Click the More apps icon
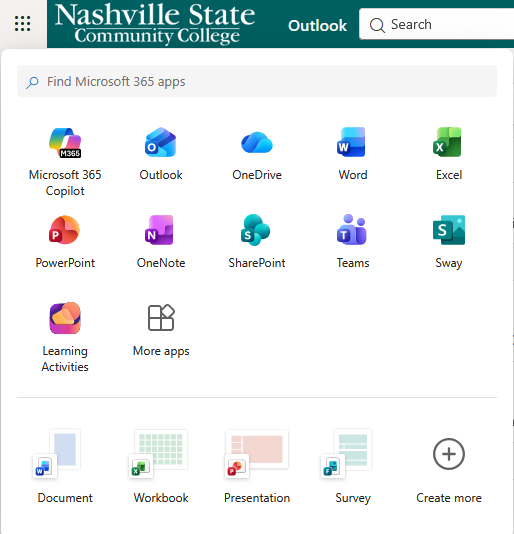Viewport: 514px width, 534px height. (161, 318)
